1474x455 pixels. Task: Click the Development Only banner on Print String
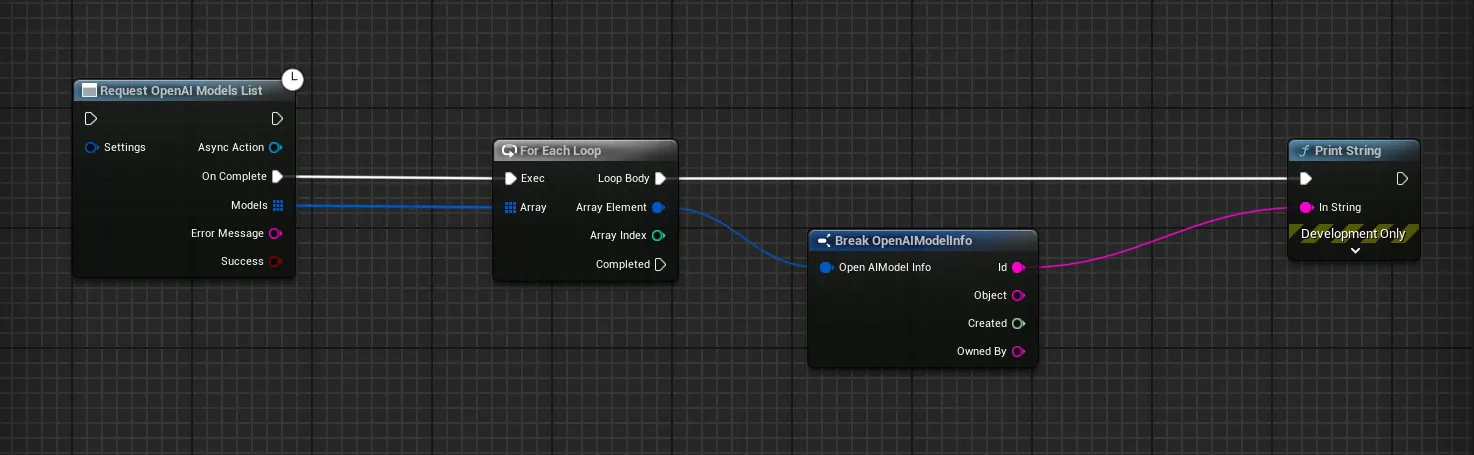click(x=1353, y=234)
